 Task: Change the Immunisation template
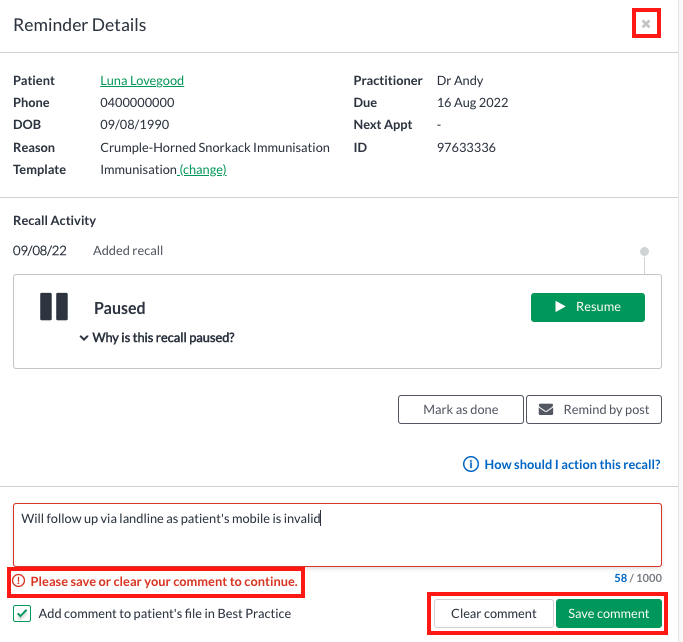coord(203,169)
